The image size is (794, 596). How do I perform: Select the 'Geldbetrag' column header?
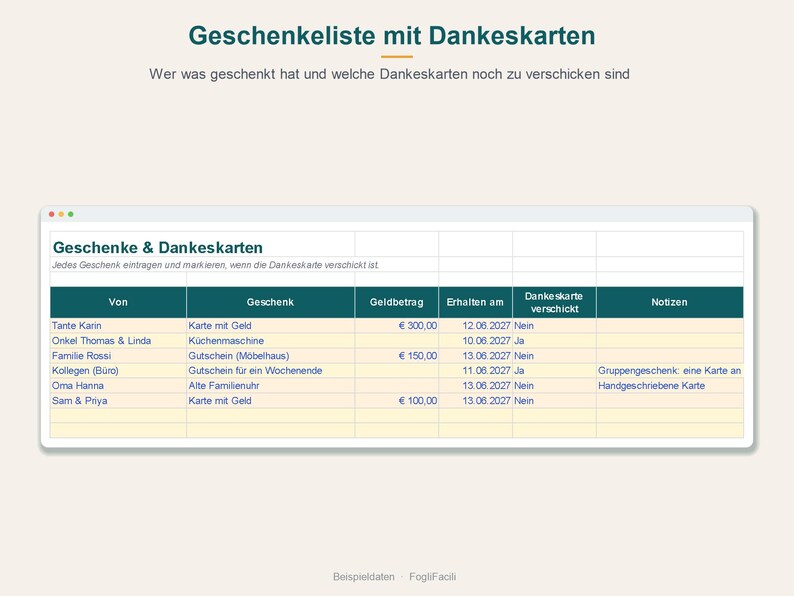(396, 302)
